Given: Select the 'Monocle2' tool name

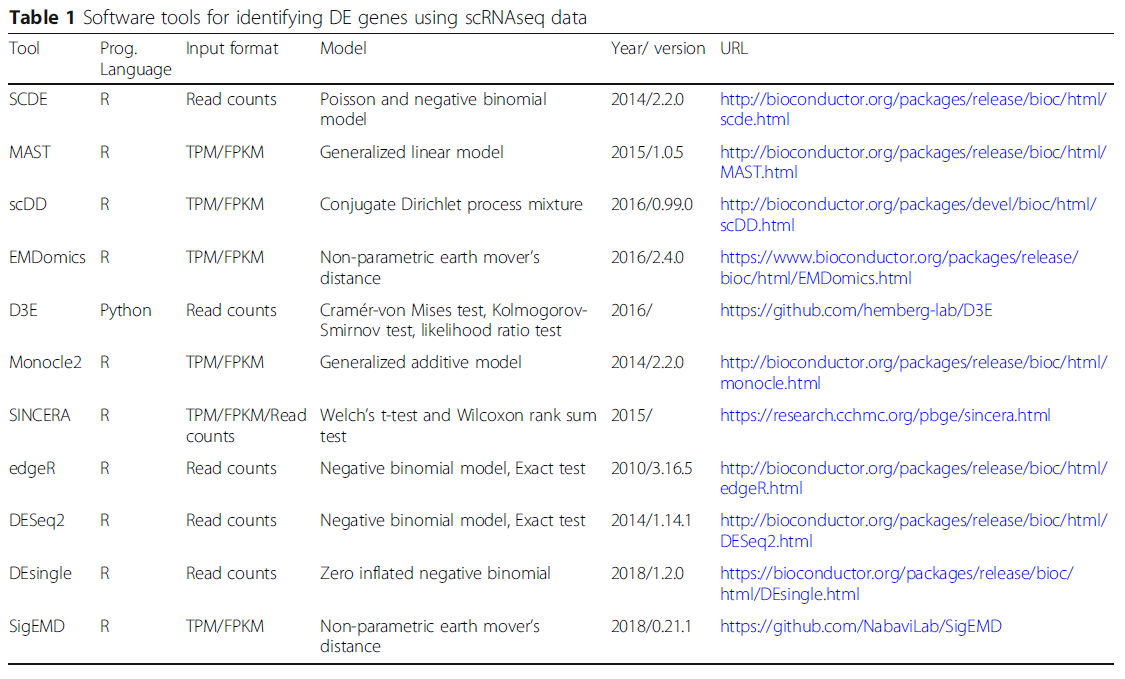Looking at the screenshot, I should [45, 362].
